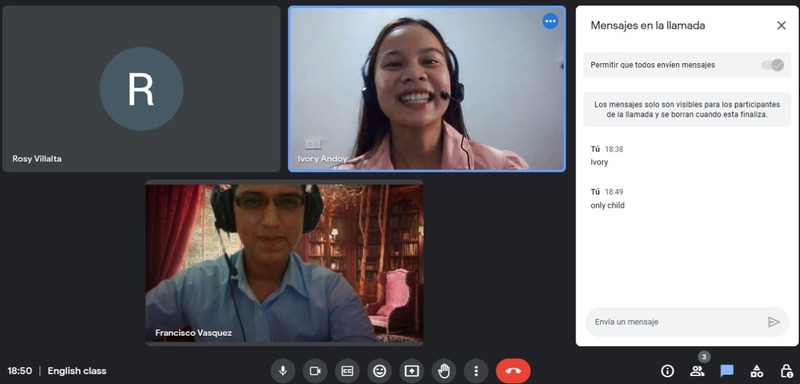800x384 pixels.
Task: Open the emoji reactions
Action: coord(379,371)
